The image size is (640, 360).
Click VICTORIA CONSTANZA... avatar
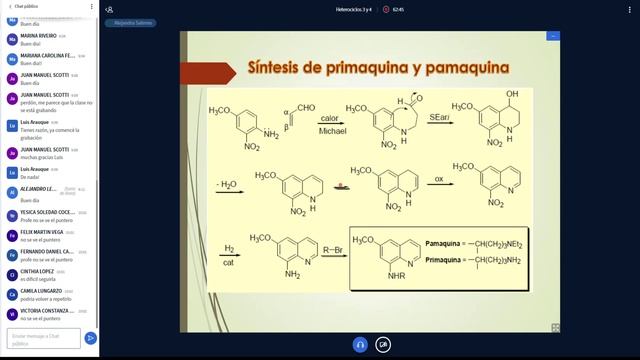coord(12,314)
